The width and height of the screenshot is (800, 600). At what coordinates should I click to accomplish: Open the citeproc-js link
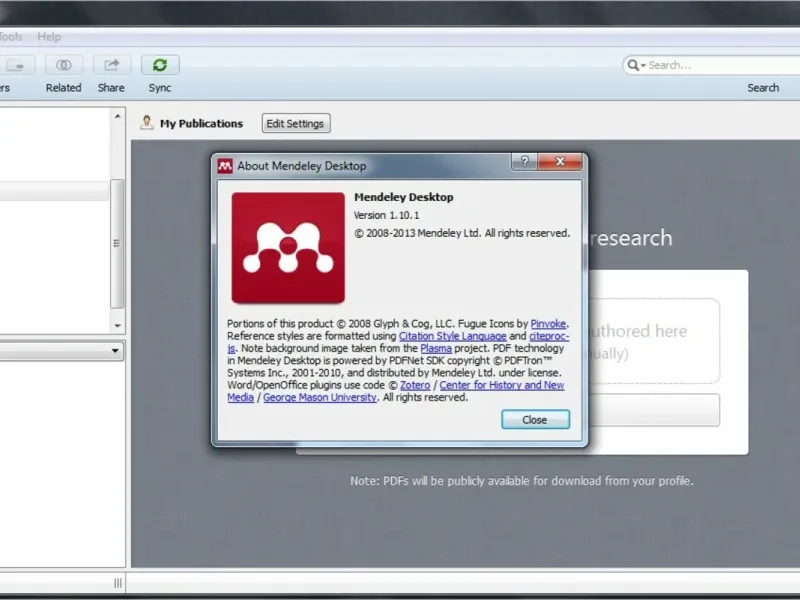549,336
